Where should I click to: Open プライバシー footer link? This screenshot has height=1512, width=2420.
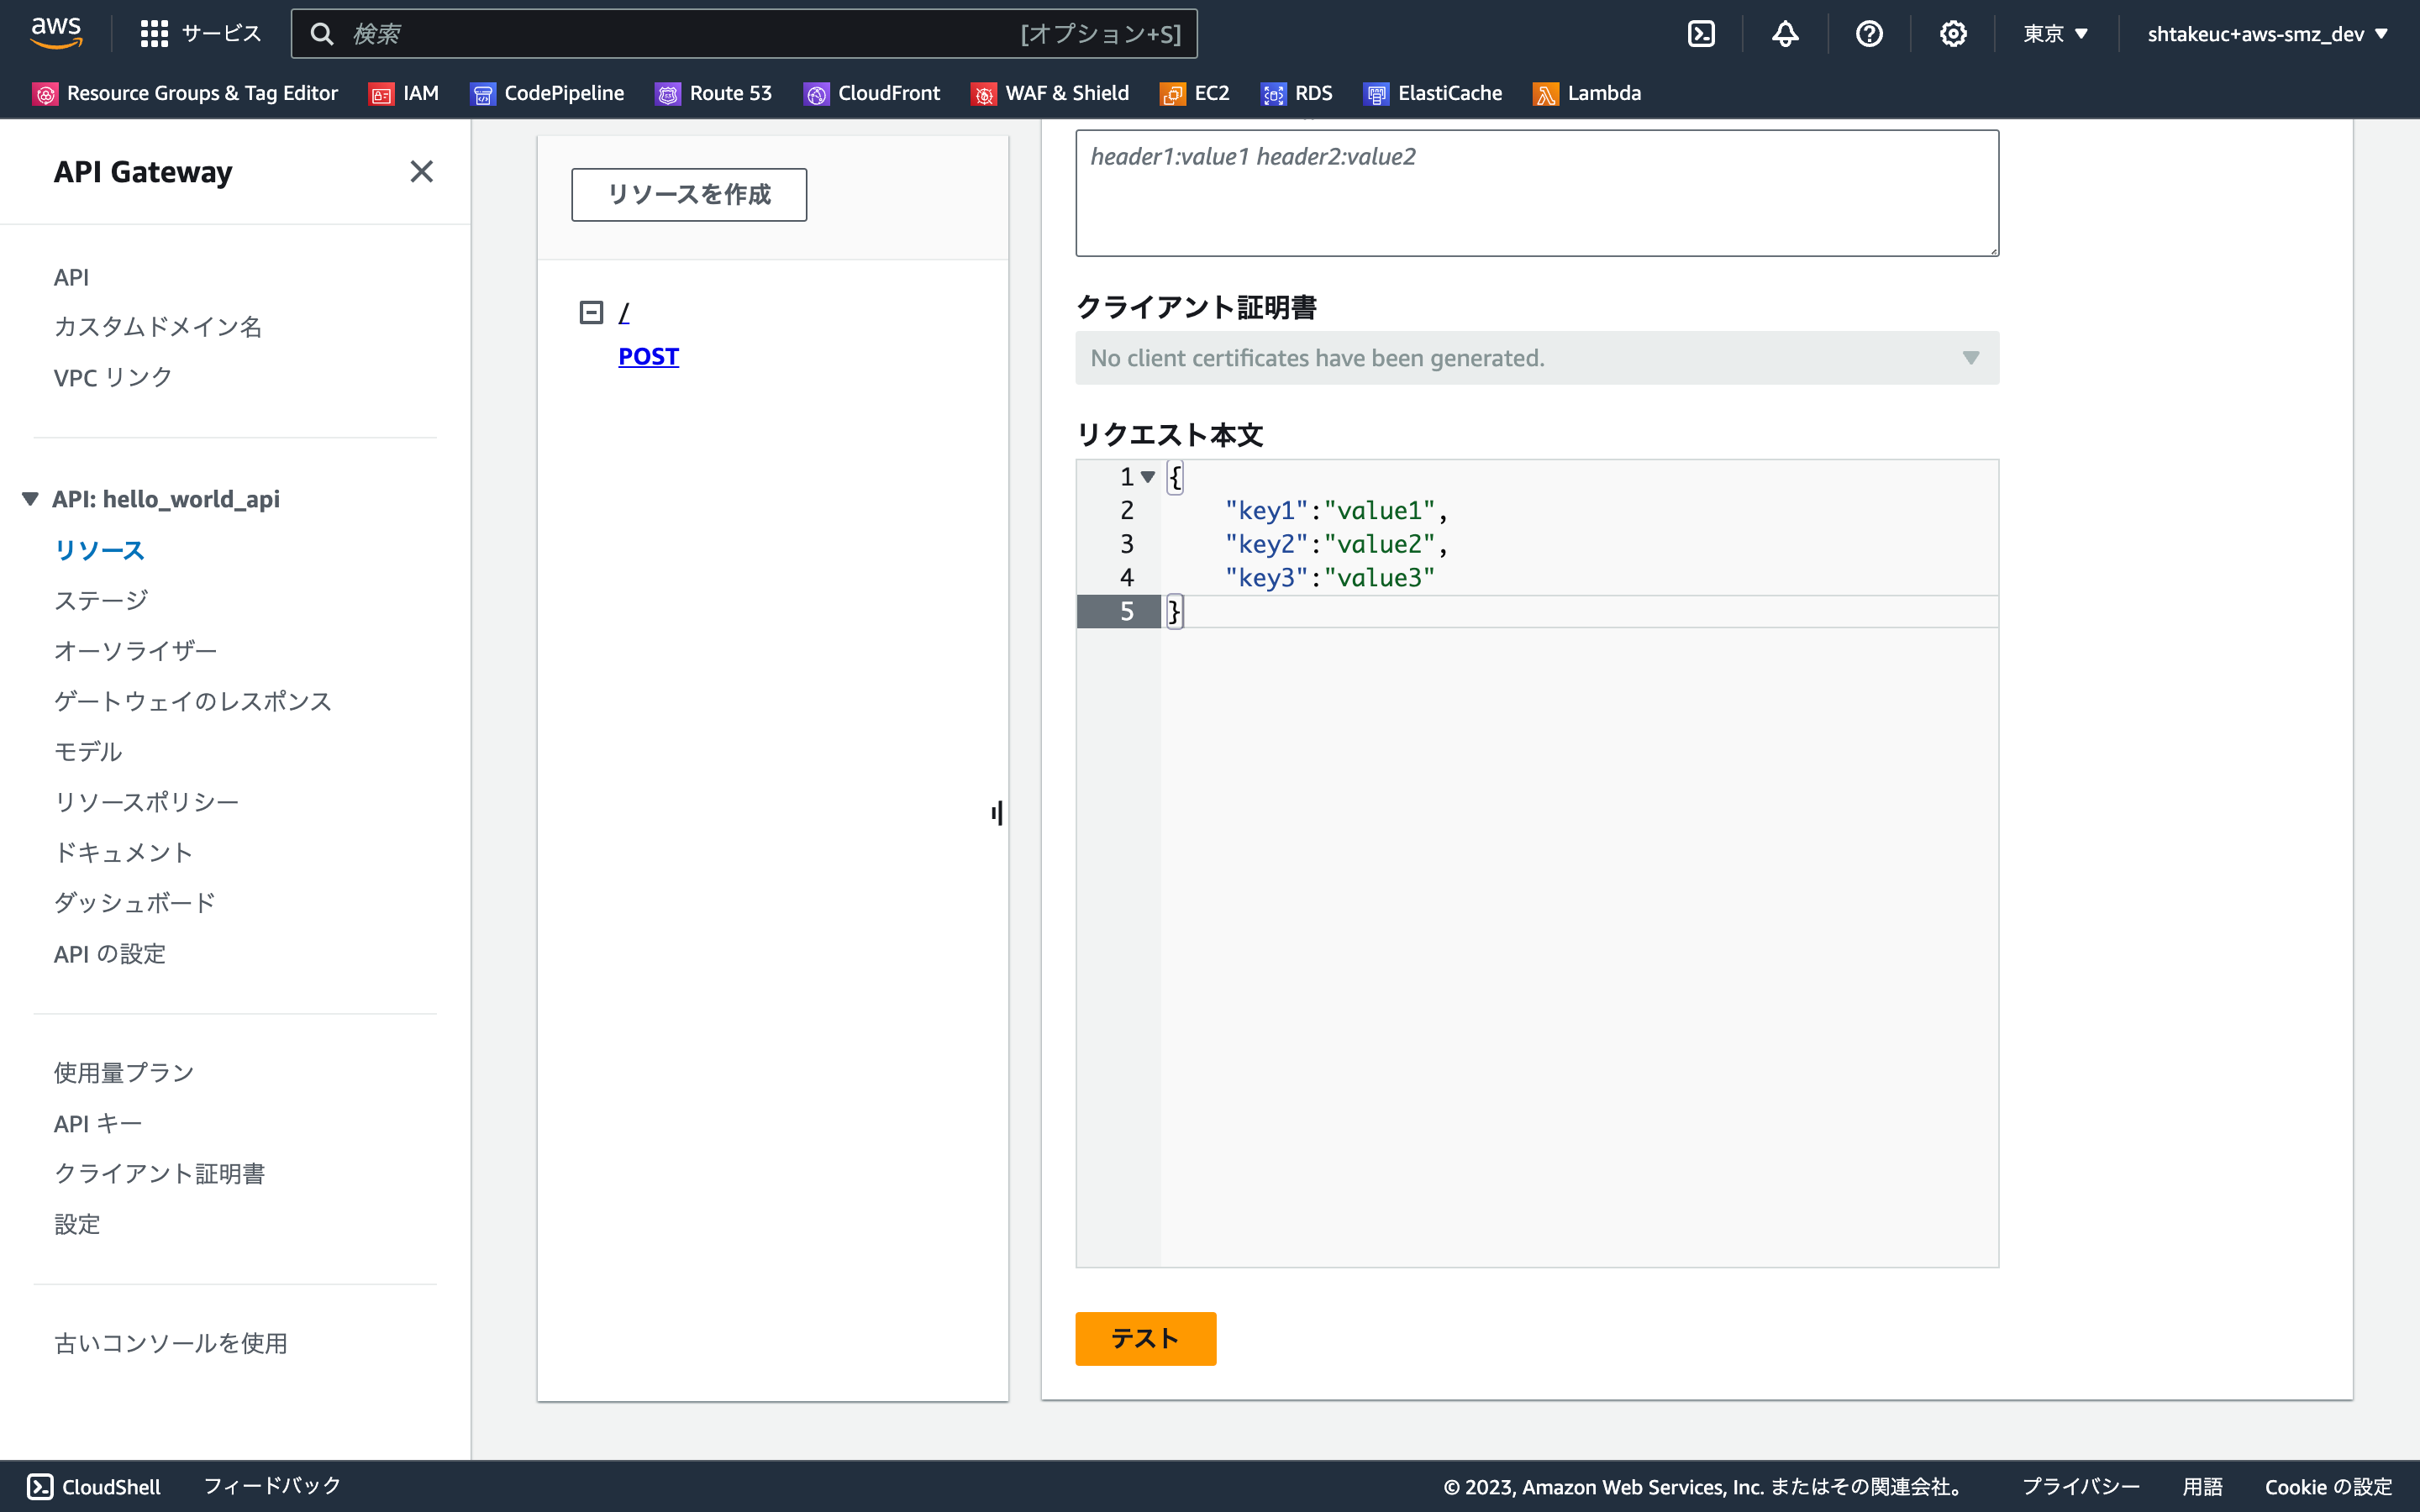pos(2081,1486)
